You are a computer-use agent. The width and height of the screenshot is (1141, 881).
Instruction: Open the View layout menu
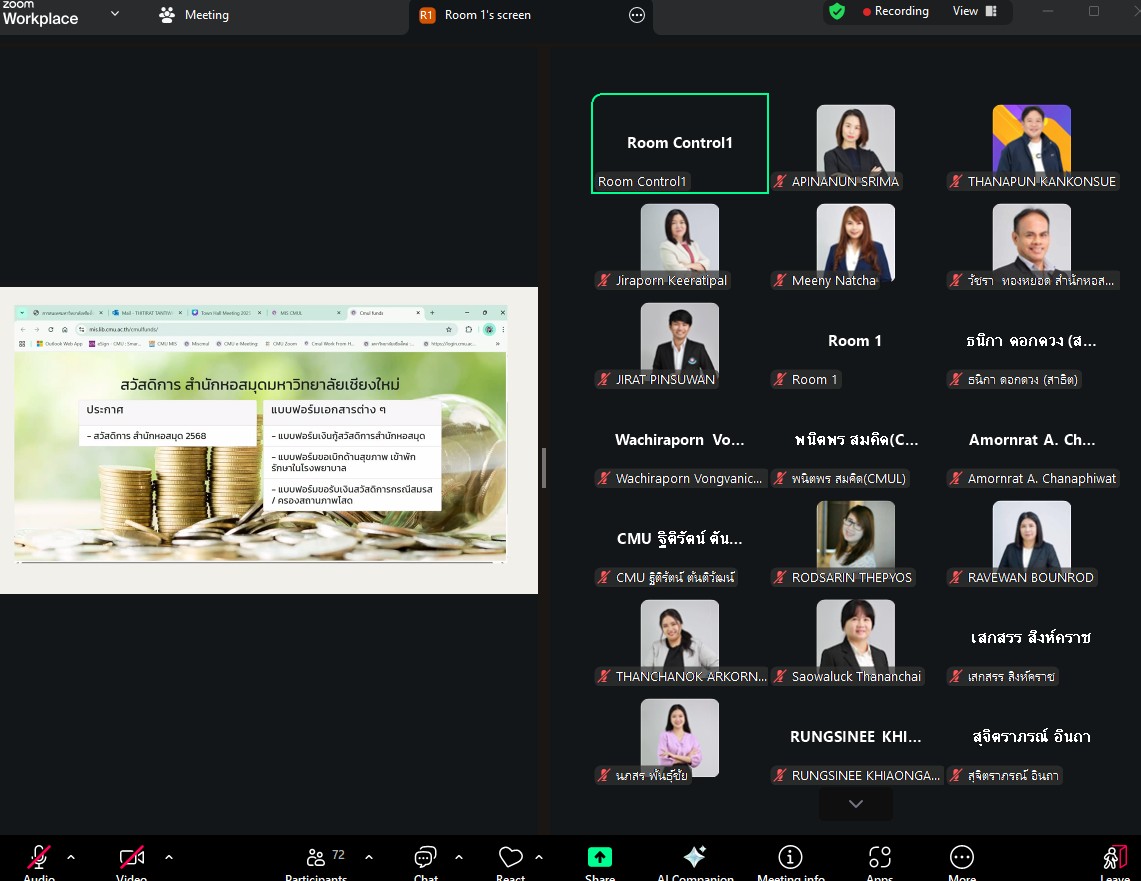974,11
